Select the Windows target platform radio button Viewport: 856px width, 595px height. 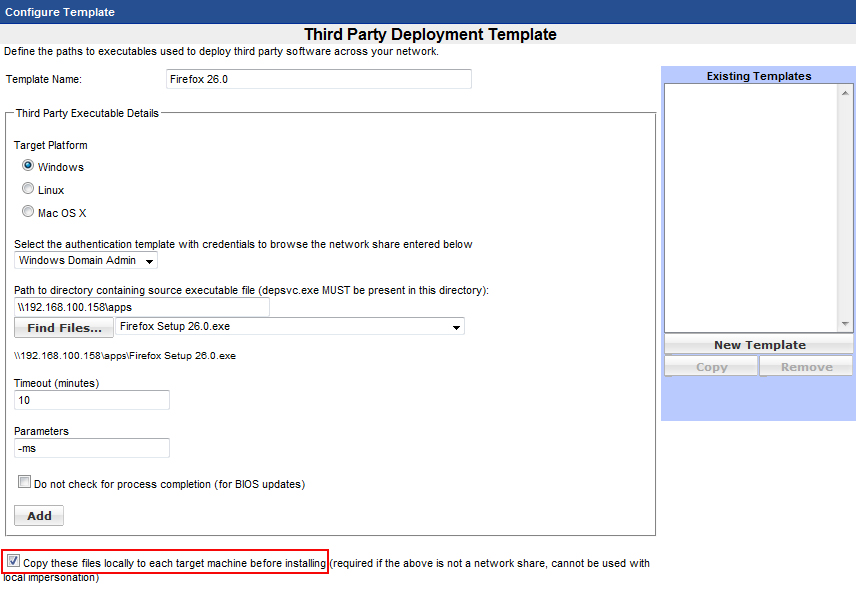click(28, 166)
